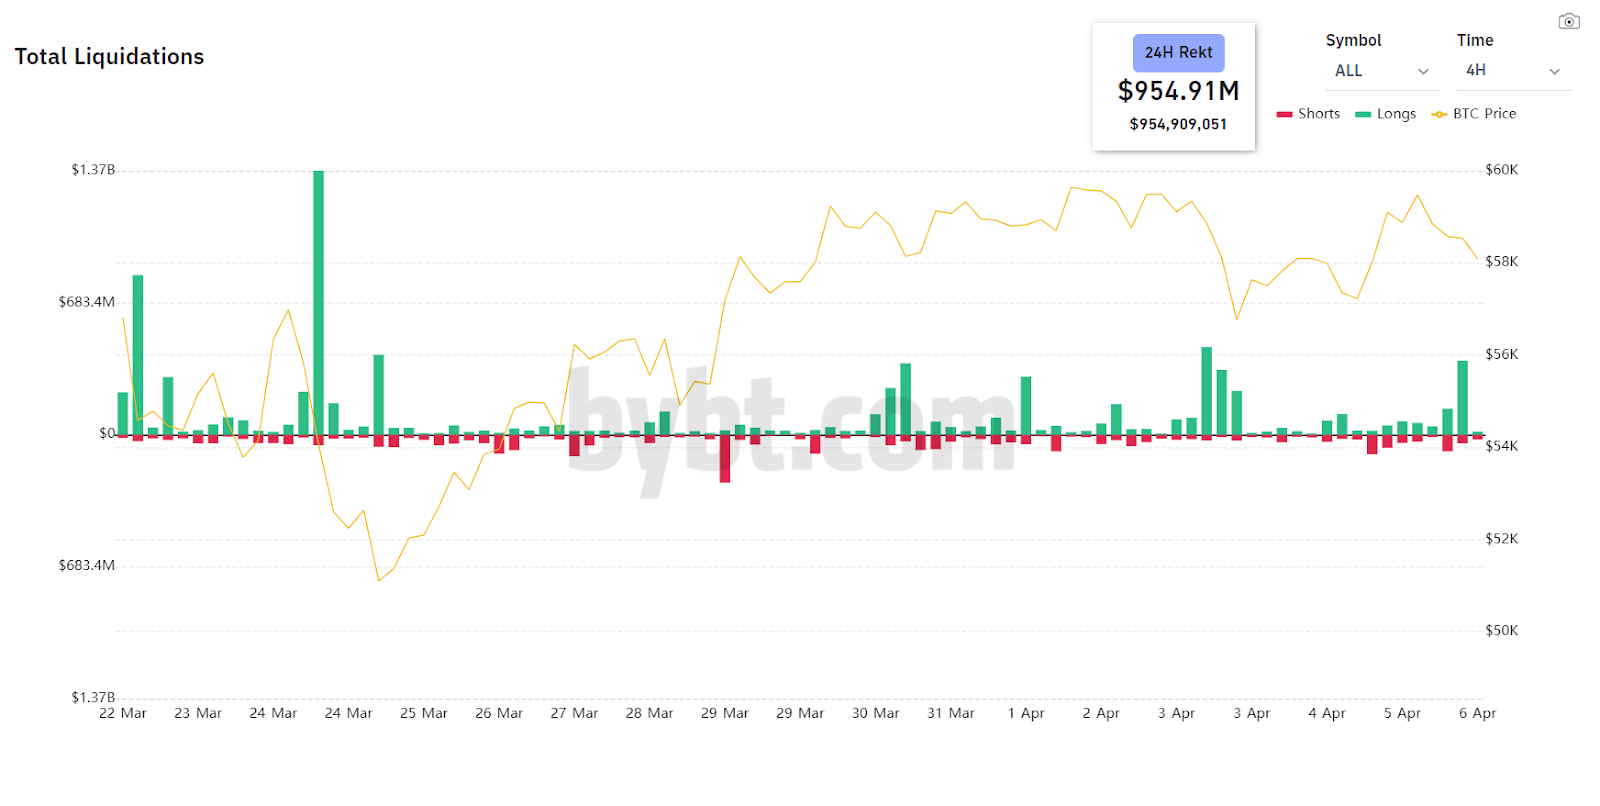Click the red Shorts legend swatch
1600x806 pixels.
1285,114
